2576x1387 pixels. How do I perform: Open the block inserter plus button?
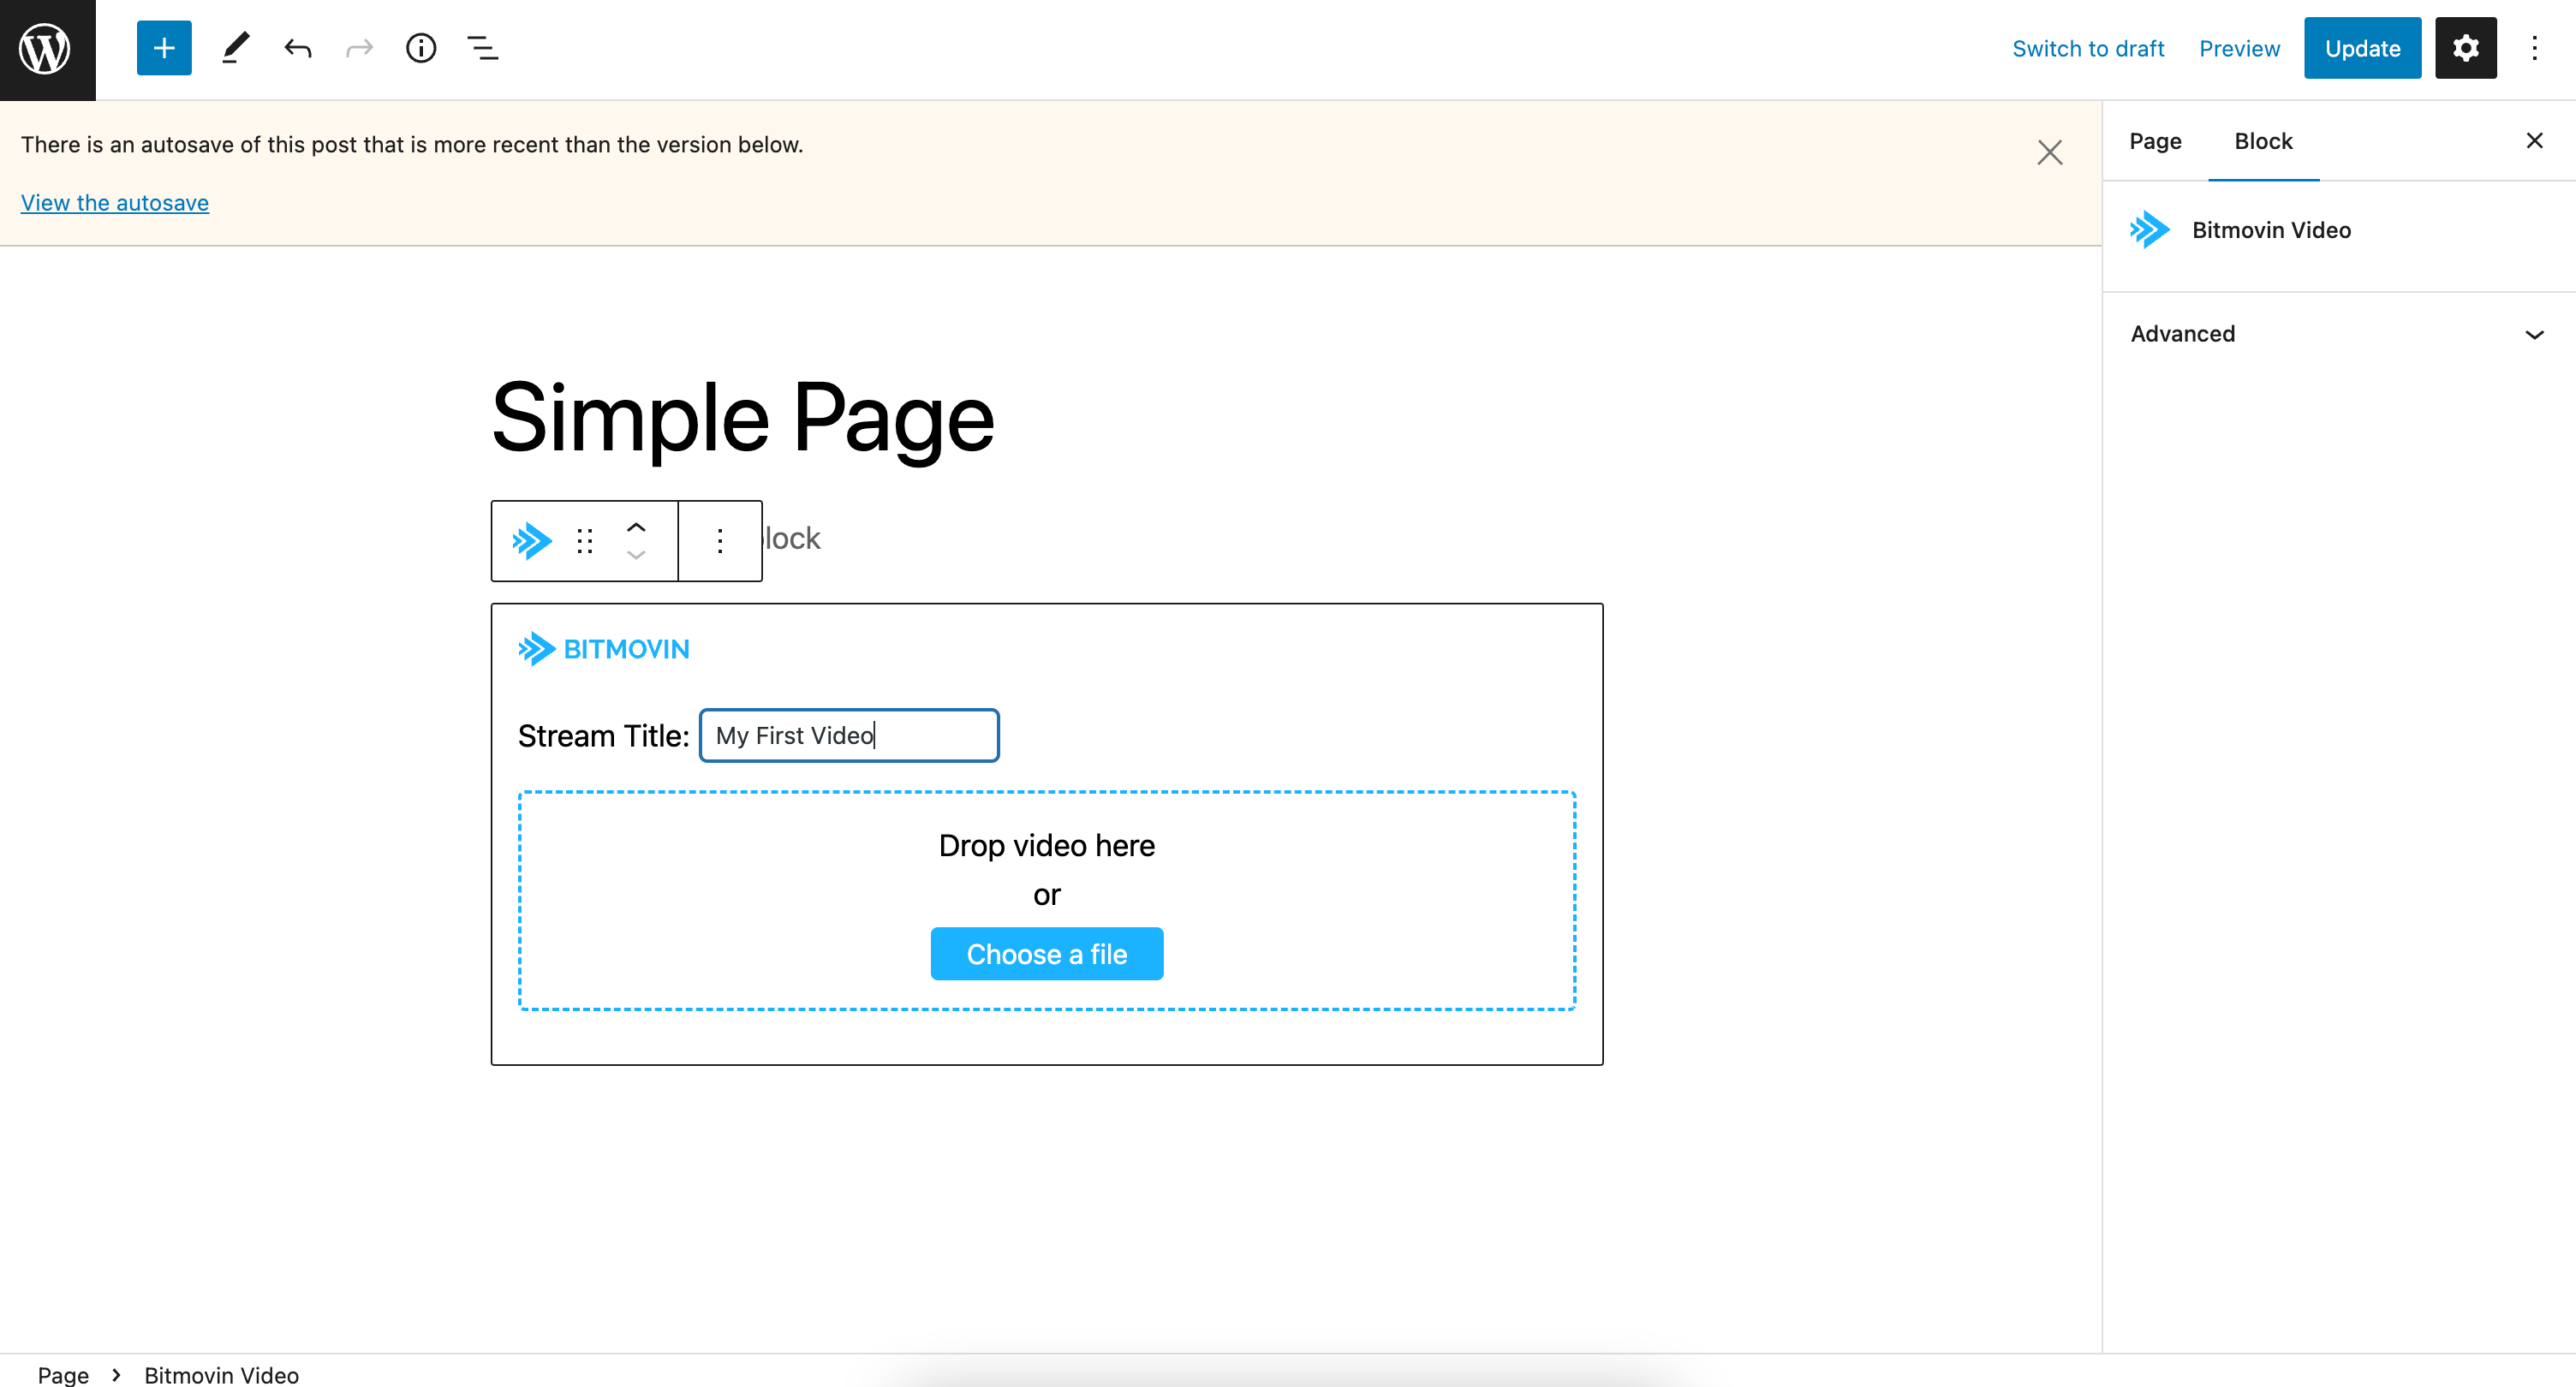[164, 48]
